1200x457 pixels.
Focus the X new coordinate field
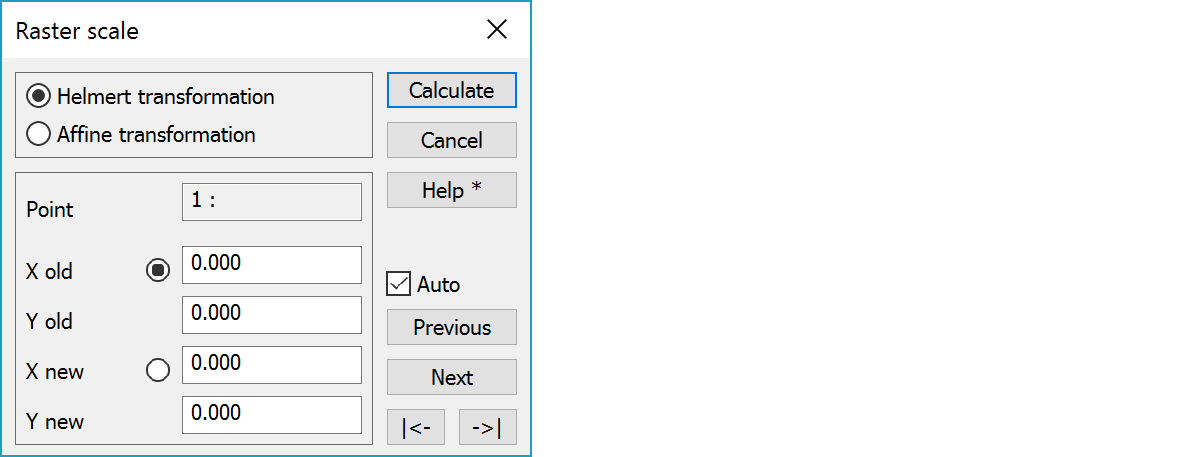[272, 365]
